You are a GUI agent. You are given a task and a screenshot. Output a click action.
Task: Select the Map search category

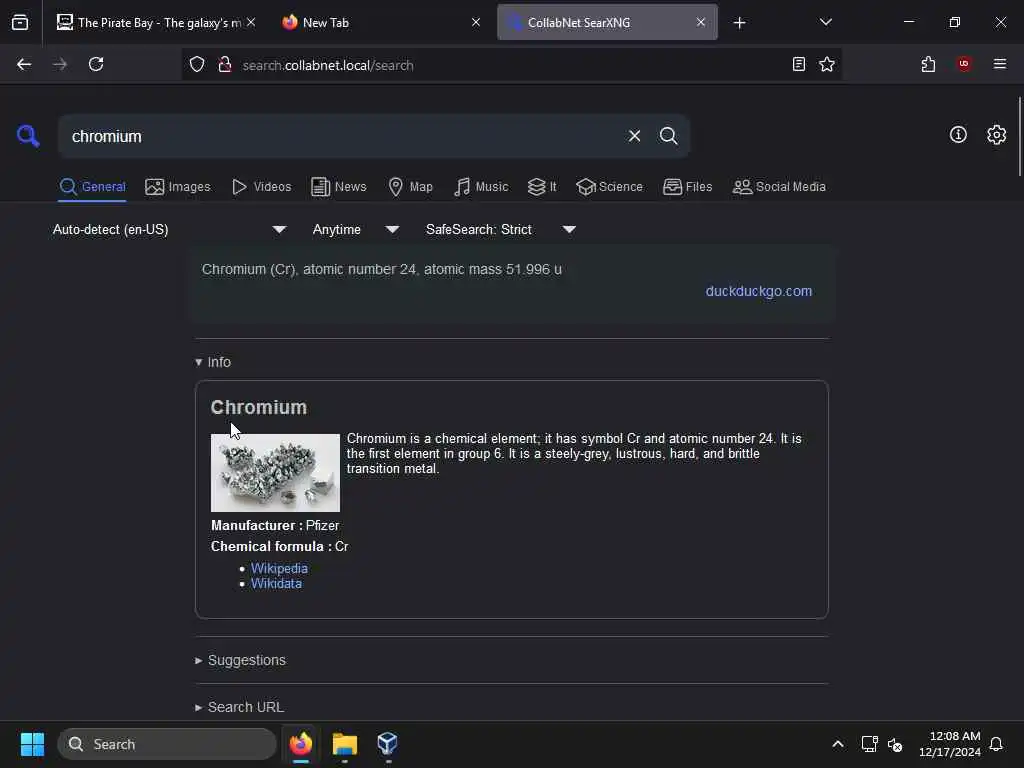(x=410, y=187)
